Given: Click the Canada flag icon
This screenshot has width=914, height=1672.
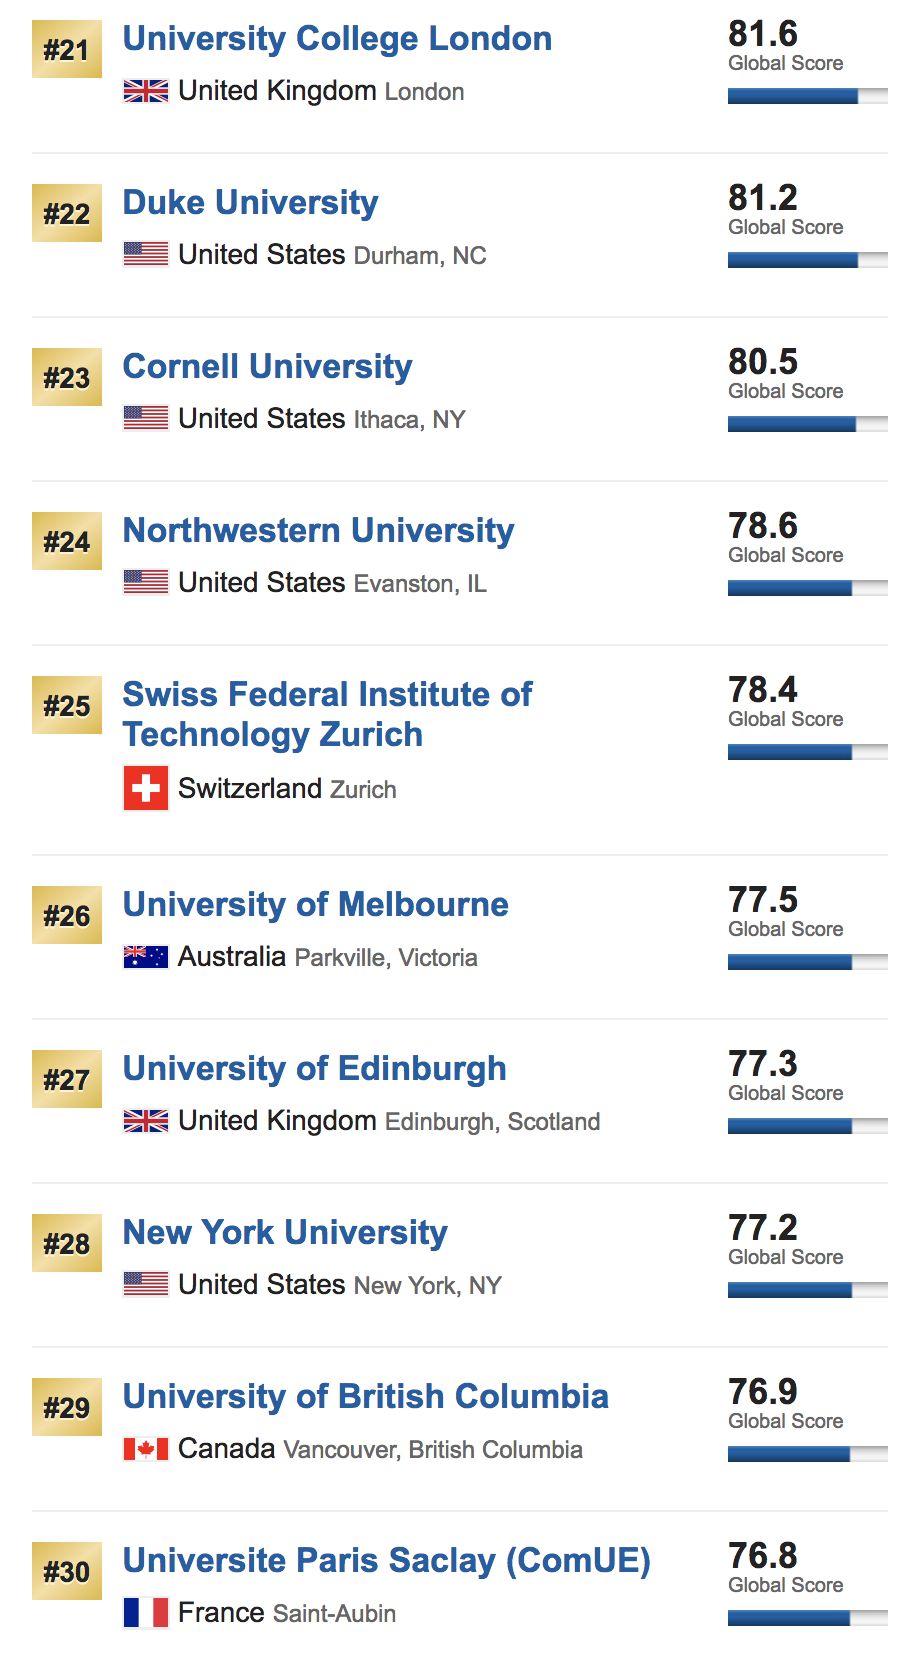Looking at the screenshot, I should (x=146, y=1449).
